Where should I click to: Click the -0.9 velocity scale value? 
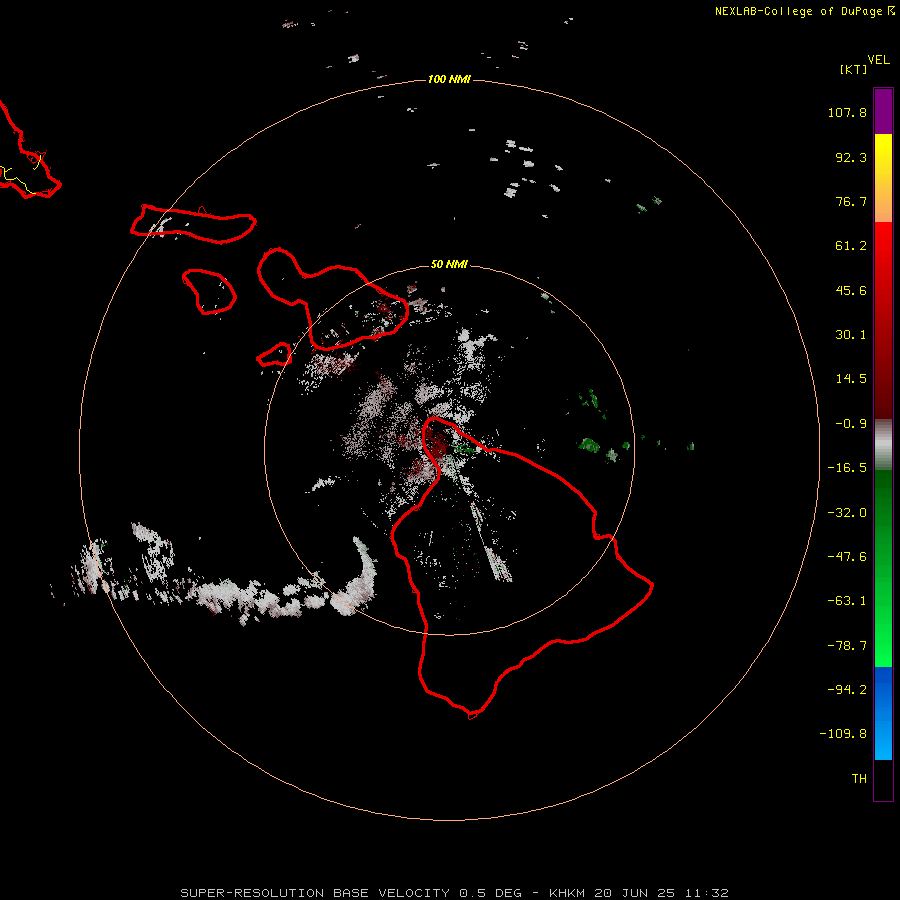pyautogui.click(x=851, y=424)
